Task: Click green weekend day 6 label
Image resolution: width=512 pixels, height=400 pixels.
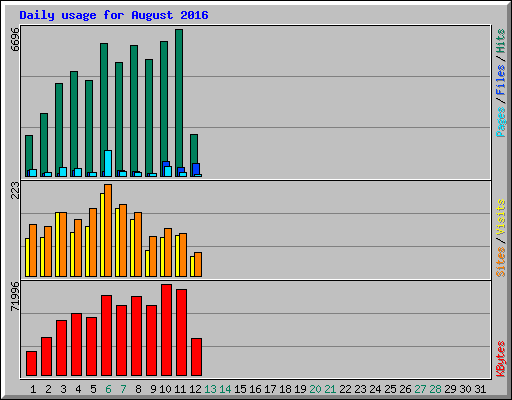Action: [108, 389]
